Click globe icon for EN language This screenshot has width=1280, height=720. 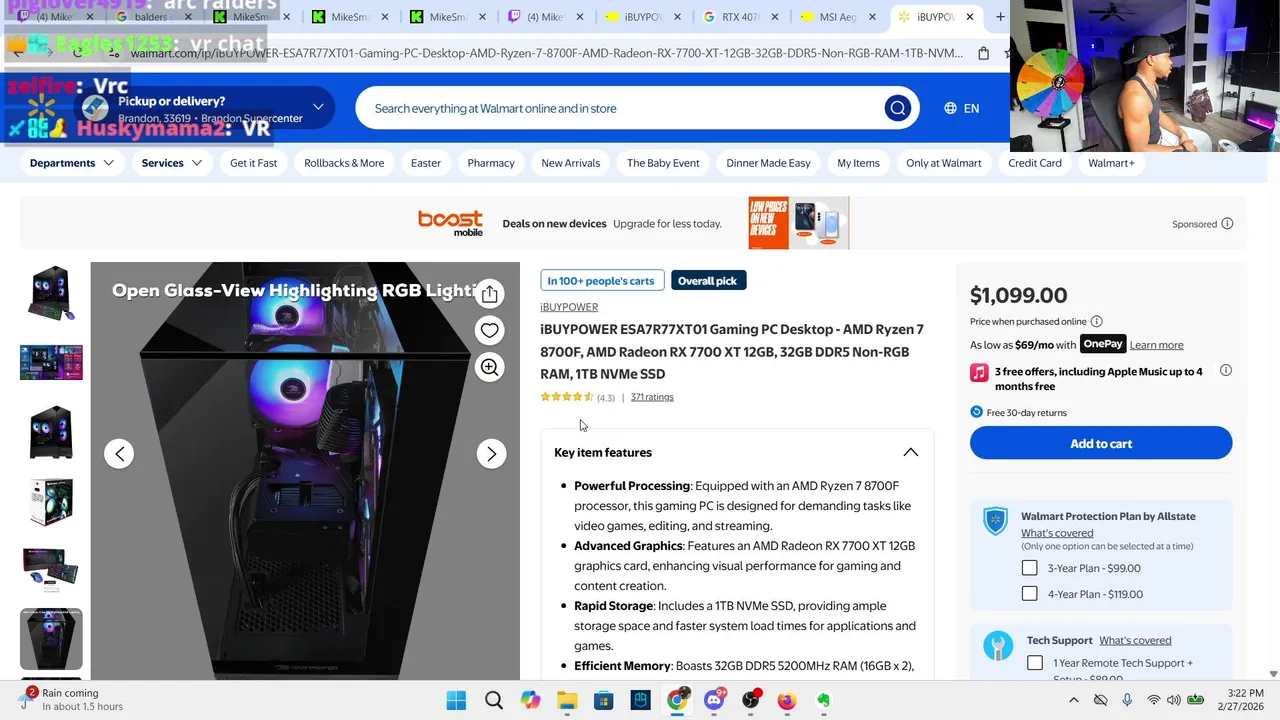tap(950, 108)
